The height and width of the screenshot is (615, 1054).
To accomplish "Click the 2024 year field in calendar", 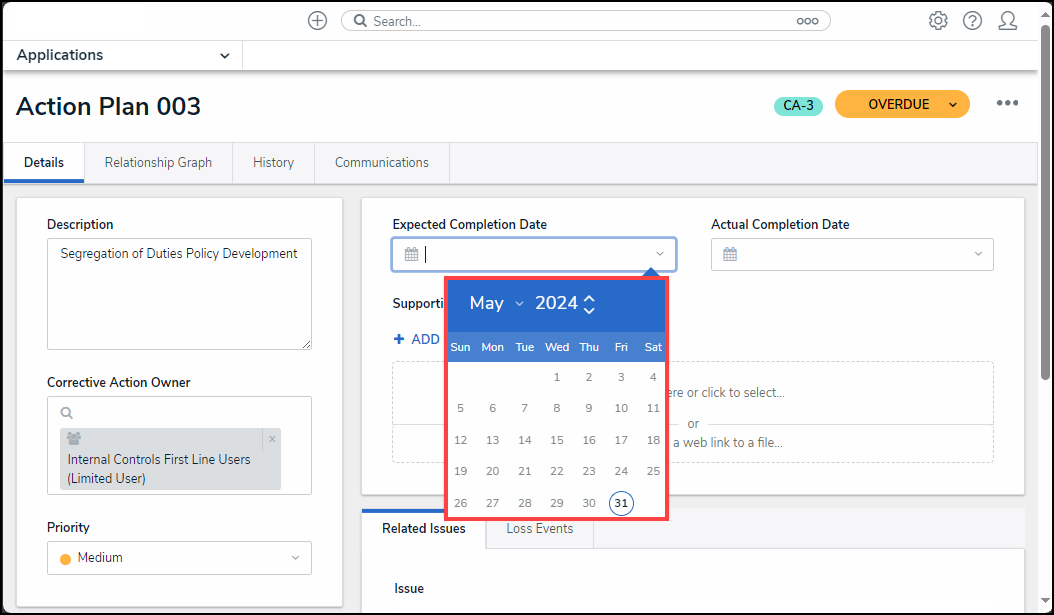I will click(x=557, y=303).
